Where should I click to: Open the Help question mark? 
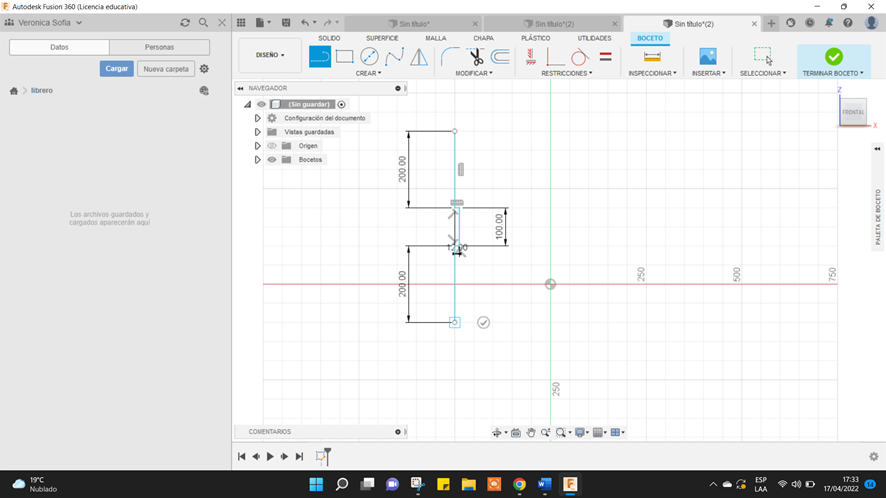click(x=848, y=23)
